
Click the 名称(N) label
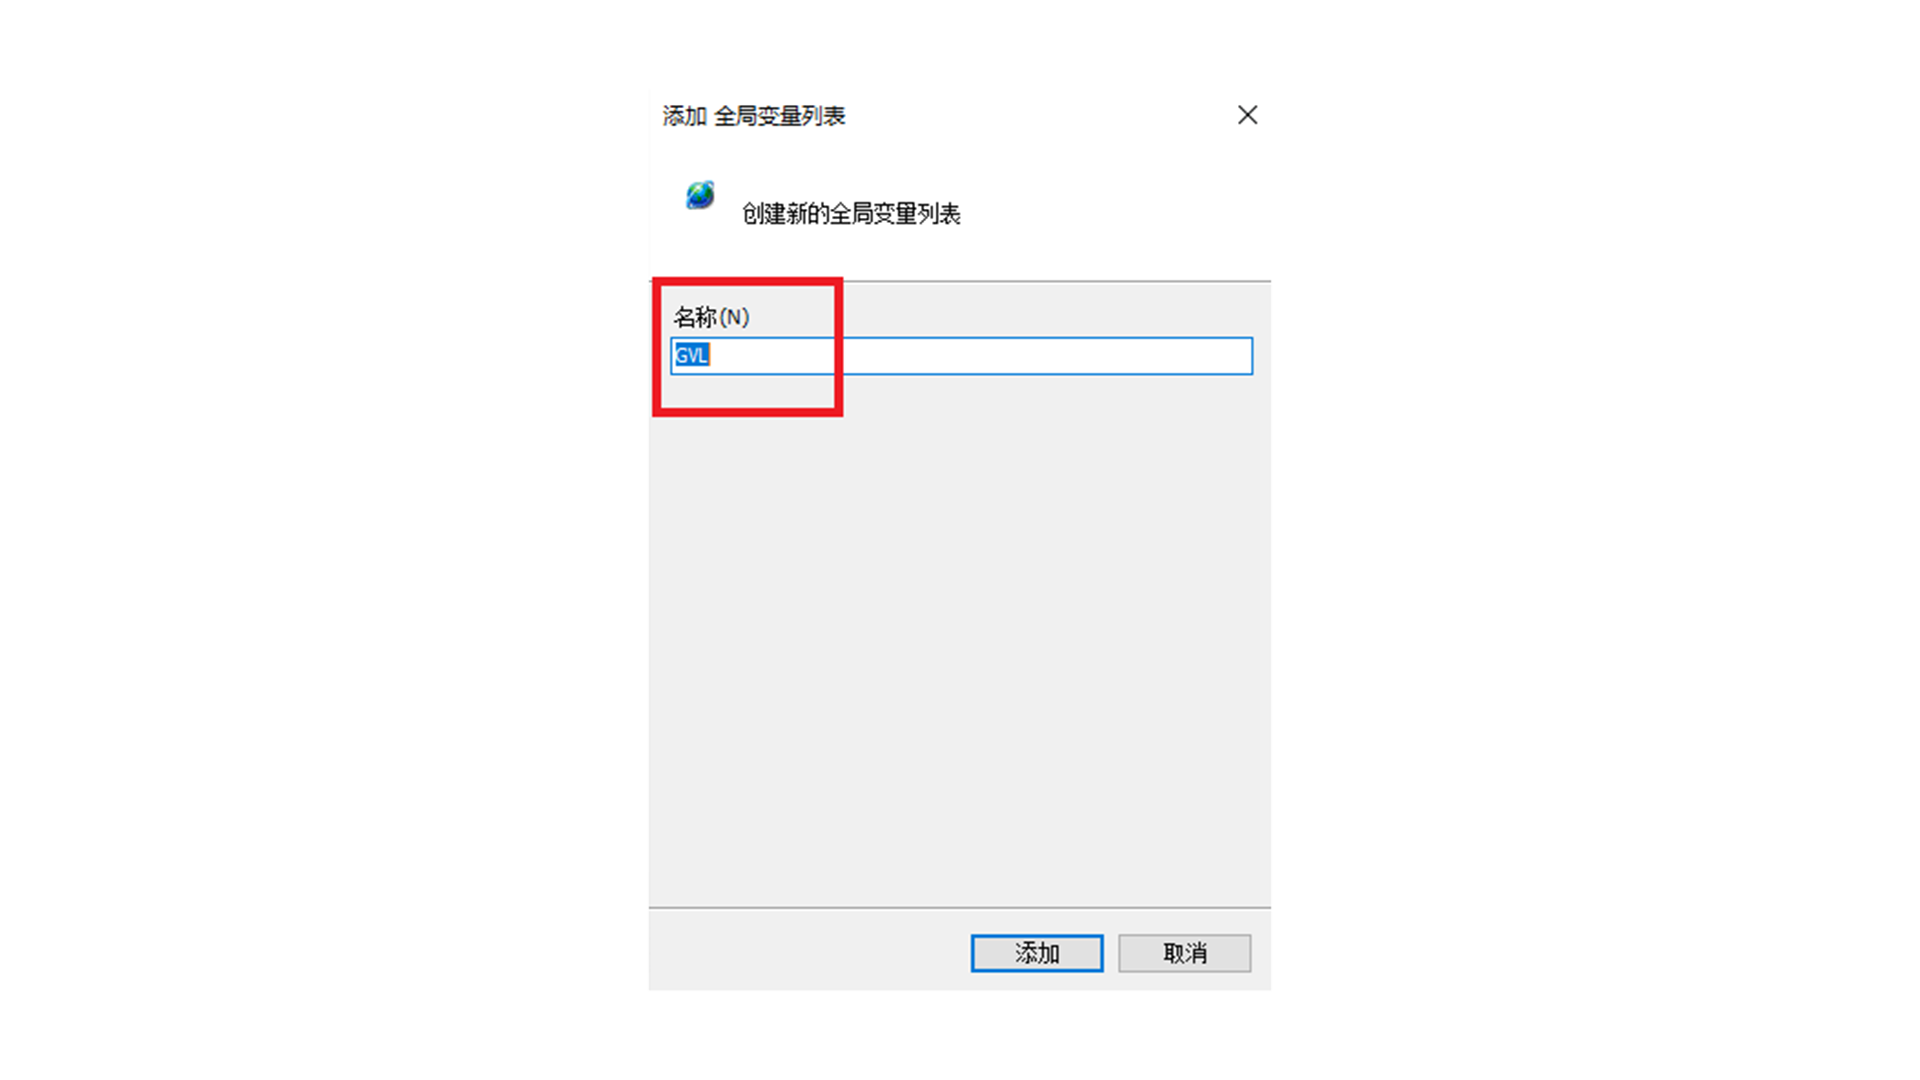[x=711, y=317]
